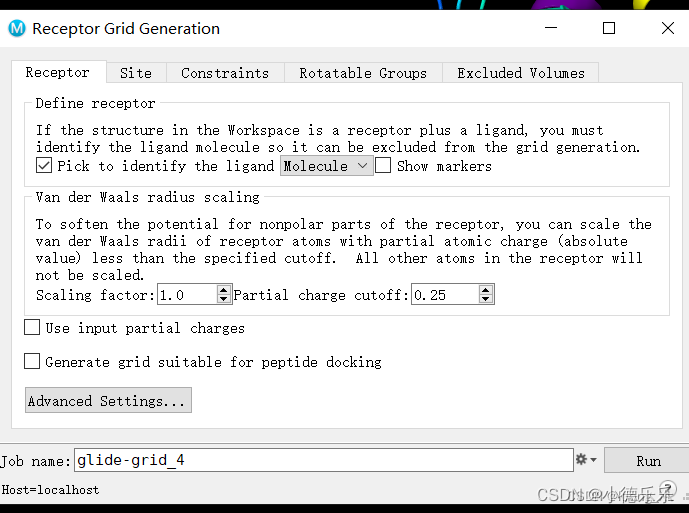Click the Maestro app icon in title bar
This screenshot has height=513, width=689.
pyautogui.click(x=17, y=29)
